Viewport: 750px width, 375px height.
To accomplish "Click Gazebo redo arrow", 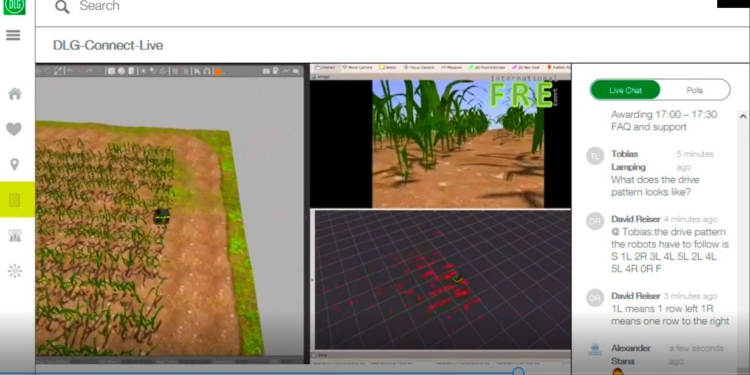I will [x=89, y=71].
